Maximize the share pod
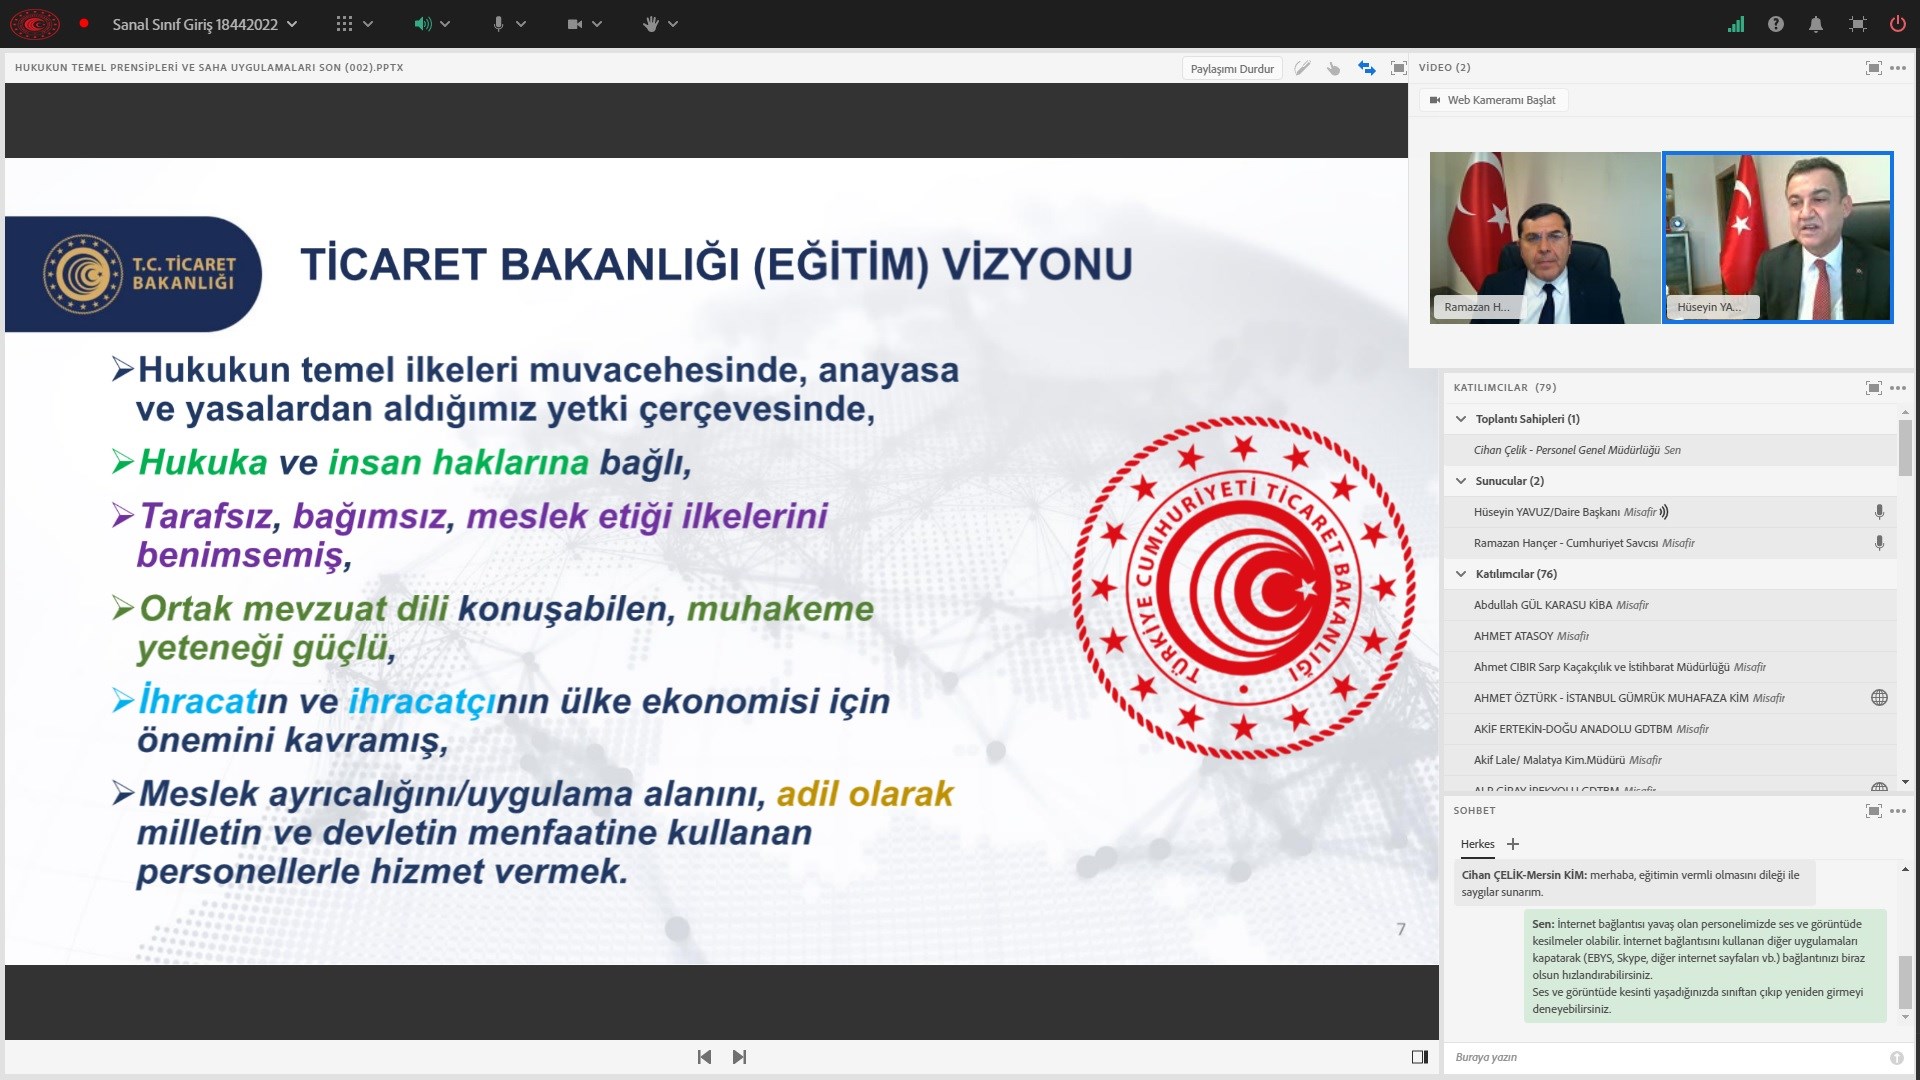Screen dimensions: 1920x1080 [1399, 68]
